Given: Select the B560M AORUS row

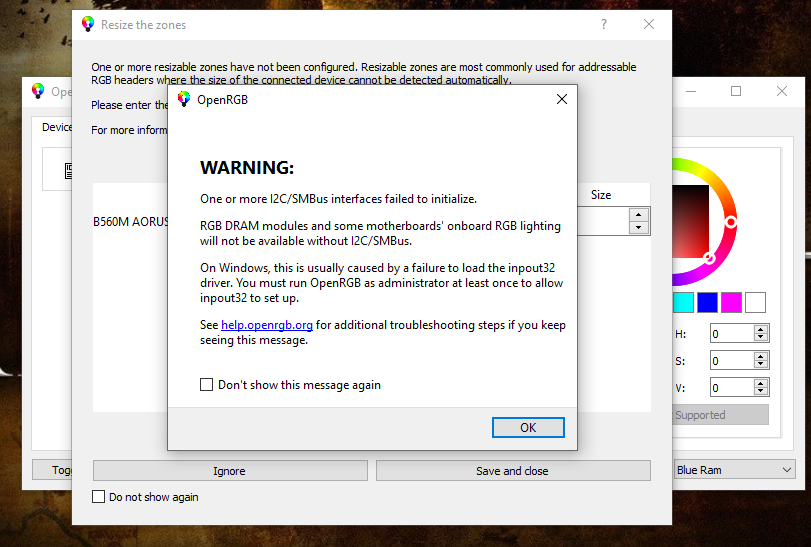Looking at the screenshot, I should coord(131,222).
